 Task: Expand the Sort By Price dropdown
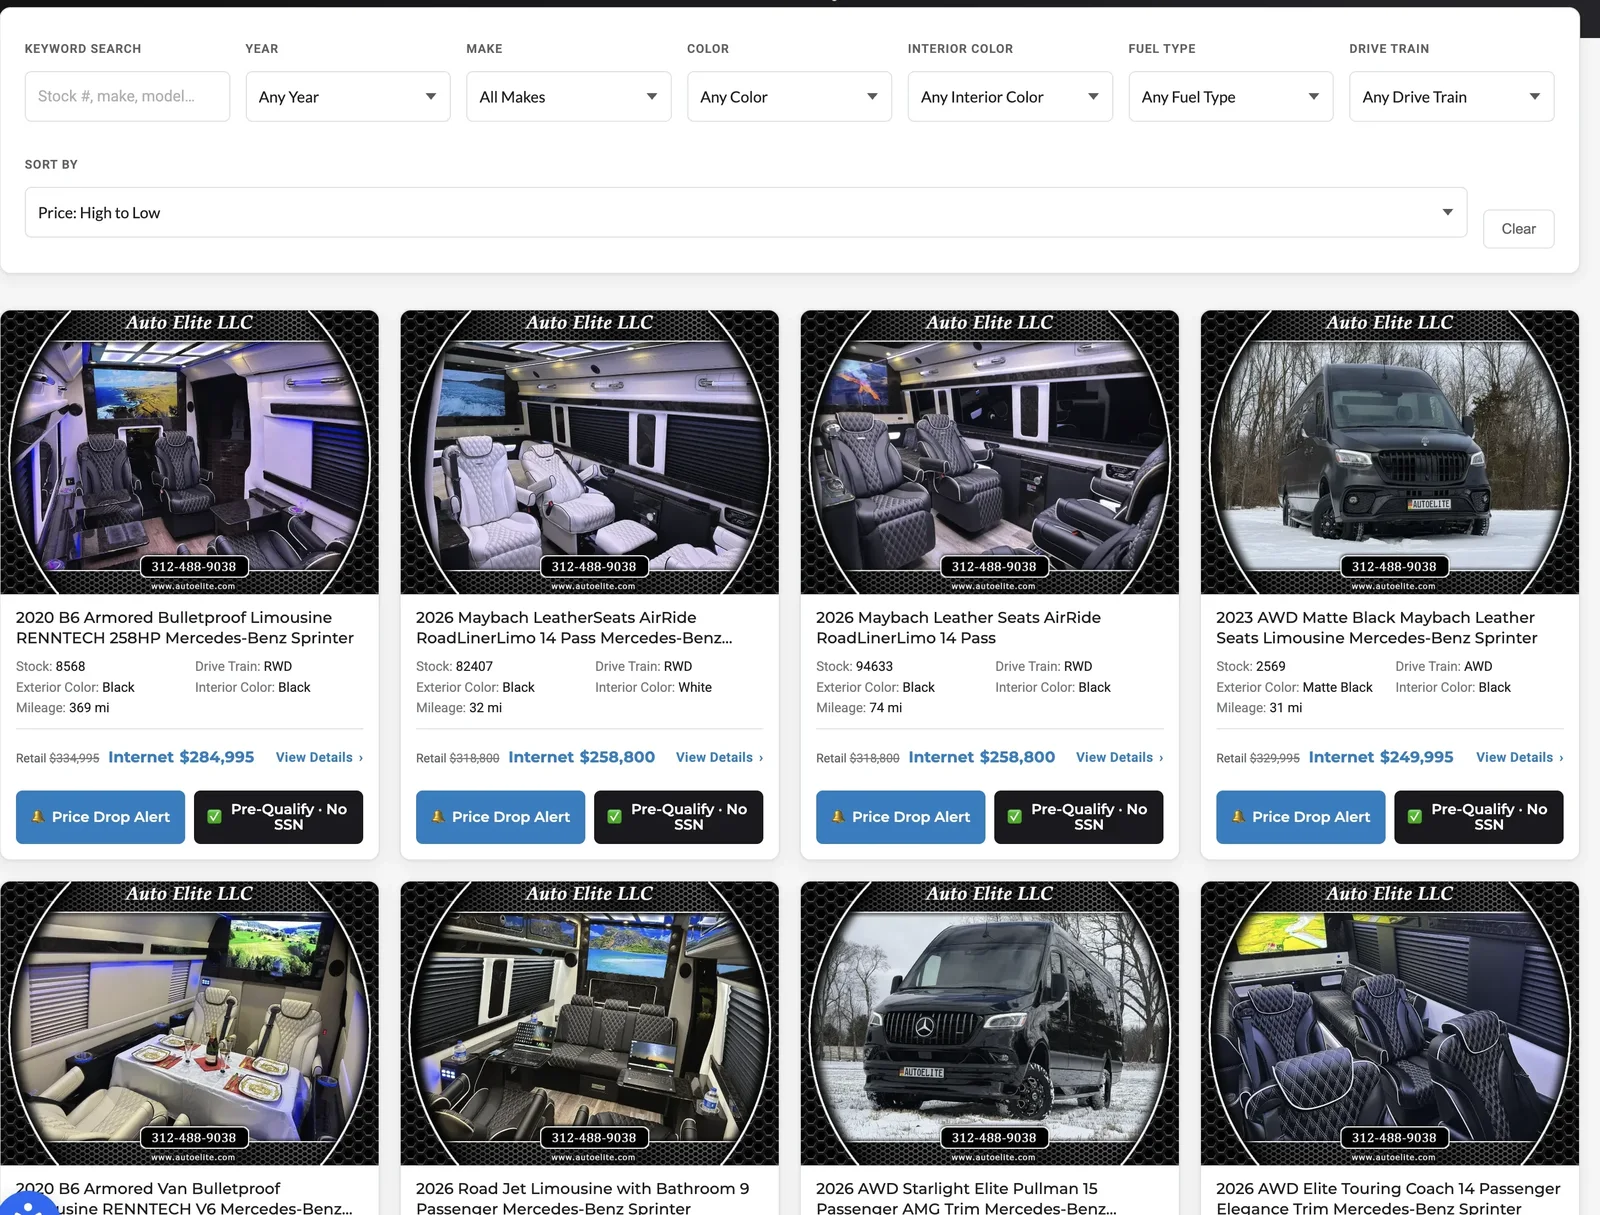(x=746, y=212)
